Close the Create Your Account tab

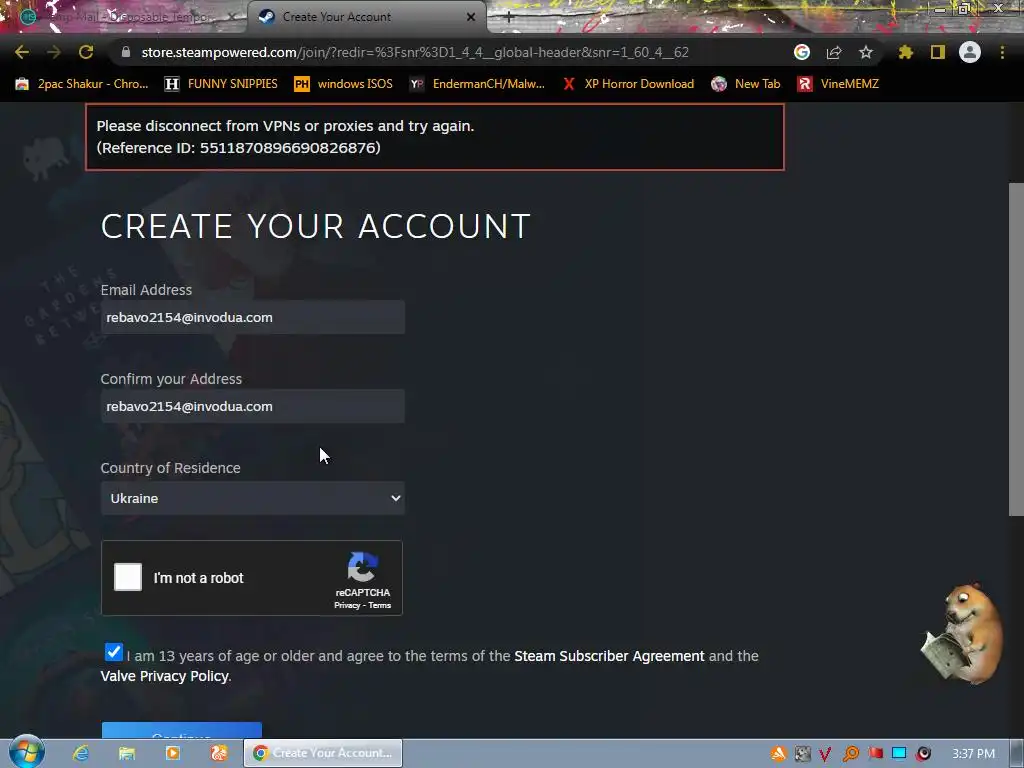pos(471,17)
